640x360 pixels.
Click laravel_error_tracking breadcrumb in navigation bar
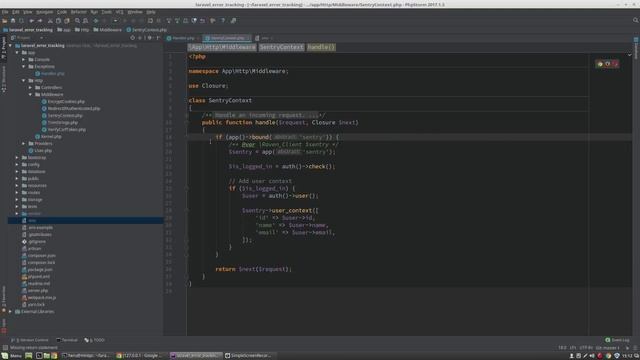pos(28,30)
